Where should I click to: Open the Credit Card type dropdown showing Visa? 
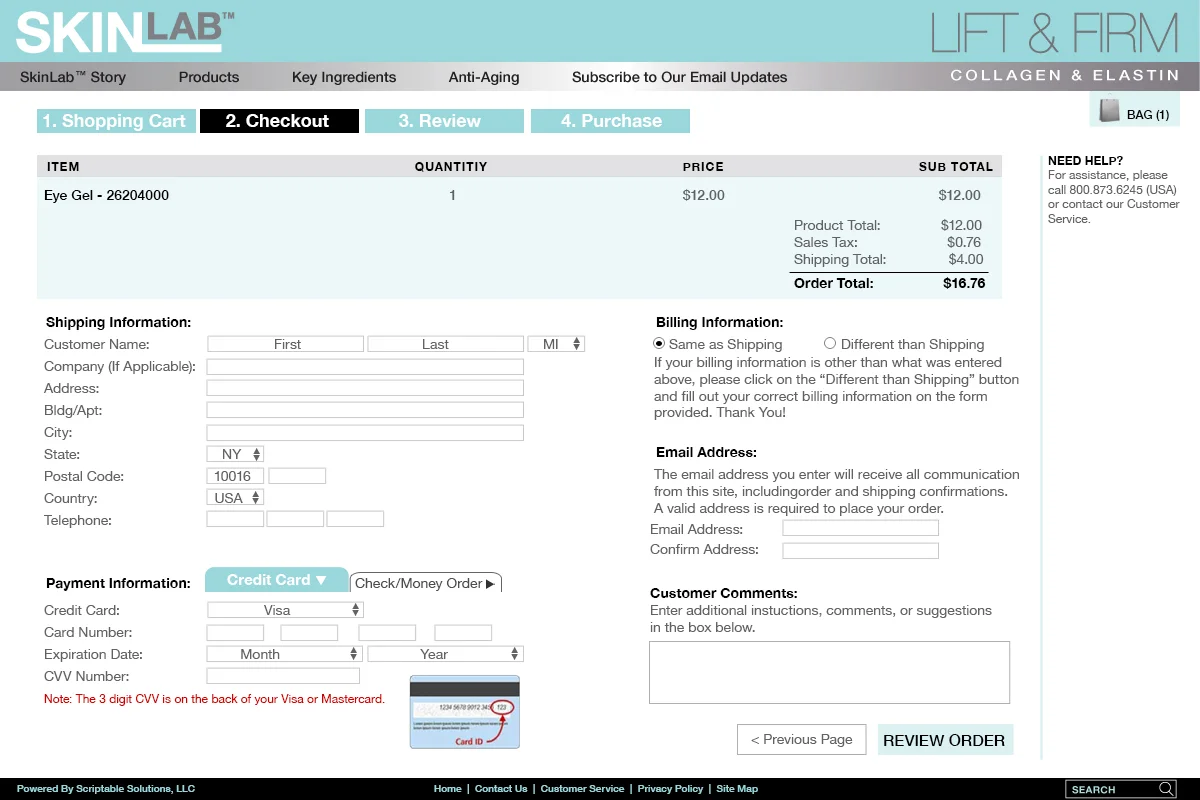283,609
